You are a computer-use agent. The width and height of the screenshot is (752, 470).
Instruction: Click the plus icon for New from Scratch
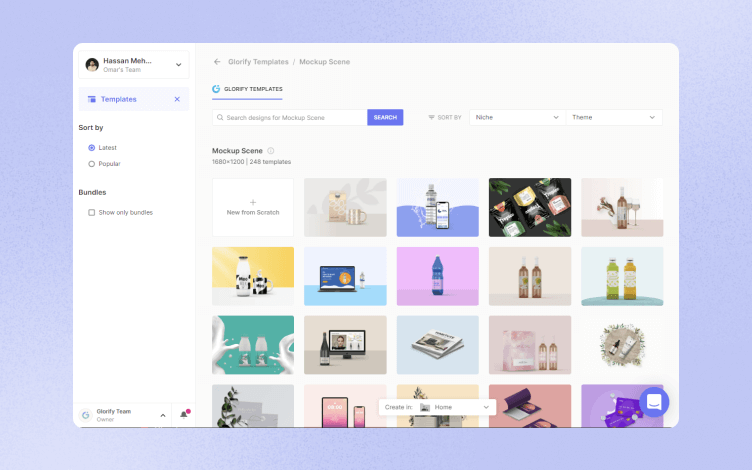(x=253, y=202)
